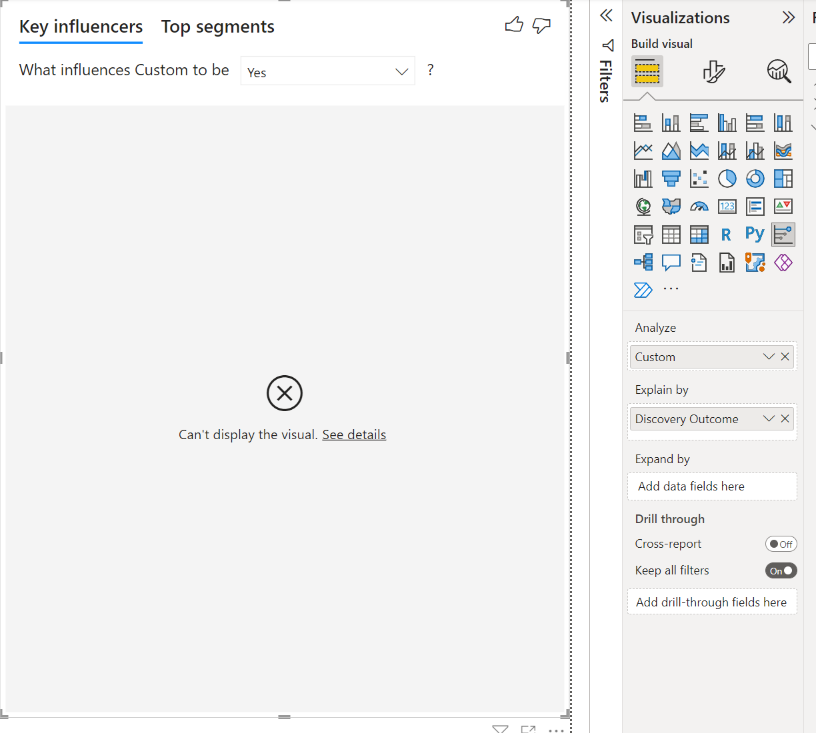Pick the 100% stacked column chart visual
The height and width of the screenshot is (733, 816).
tap(783, 123)
